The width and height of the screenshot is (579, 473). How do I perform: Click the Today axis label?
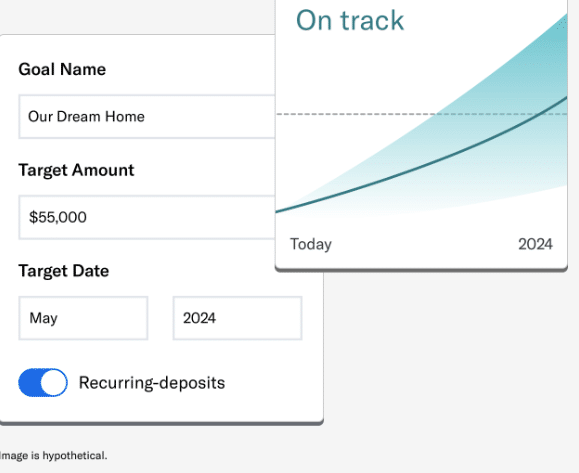311,244
